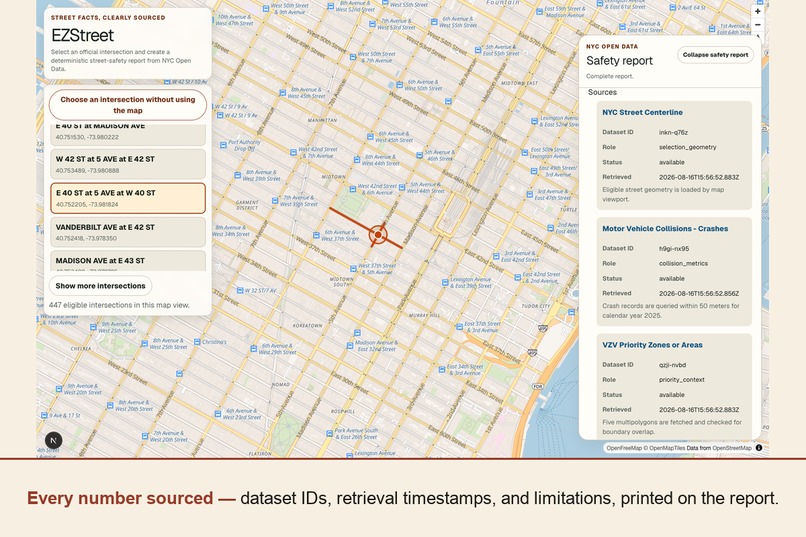Click the 6th Avenue & West 44th Street stop icon
The height and width of the screenshot is (537, 806).
[356, 160]
